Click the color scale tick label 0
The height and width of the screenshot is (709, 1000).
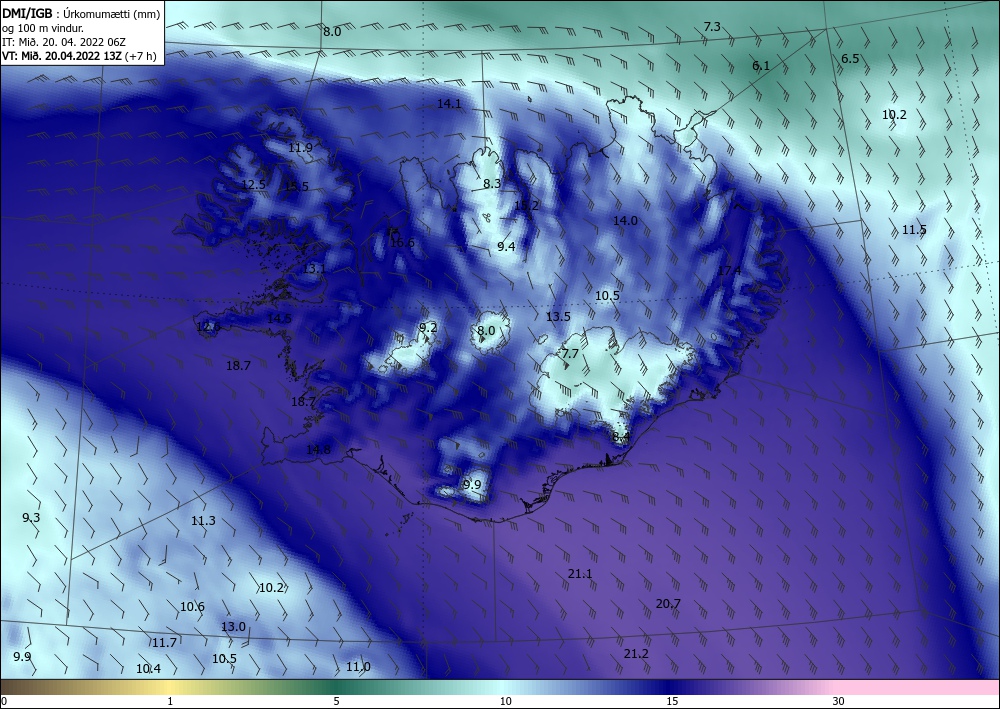coord(4,701)
